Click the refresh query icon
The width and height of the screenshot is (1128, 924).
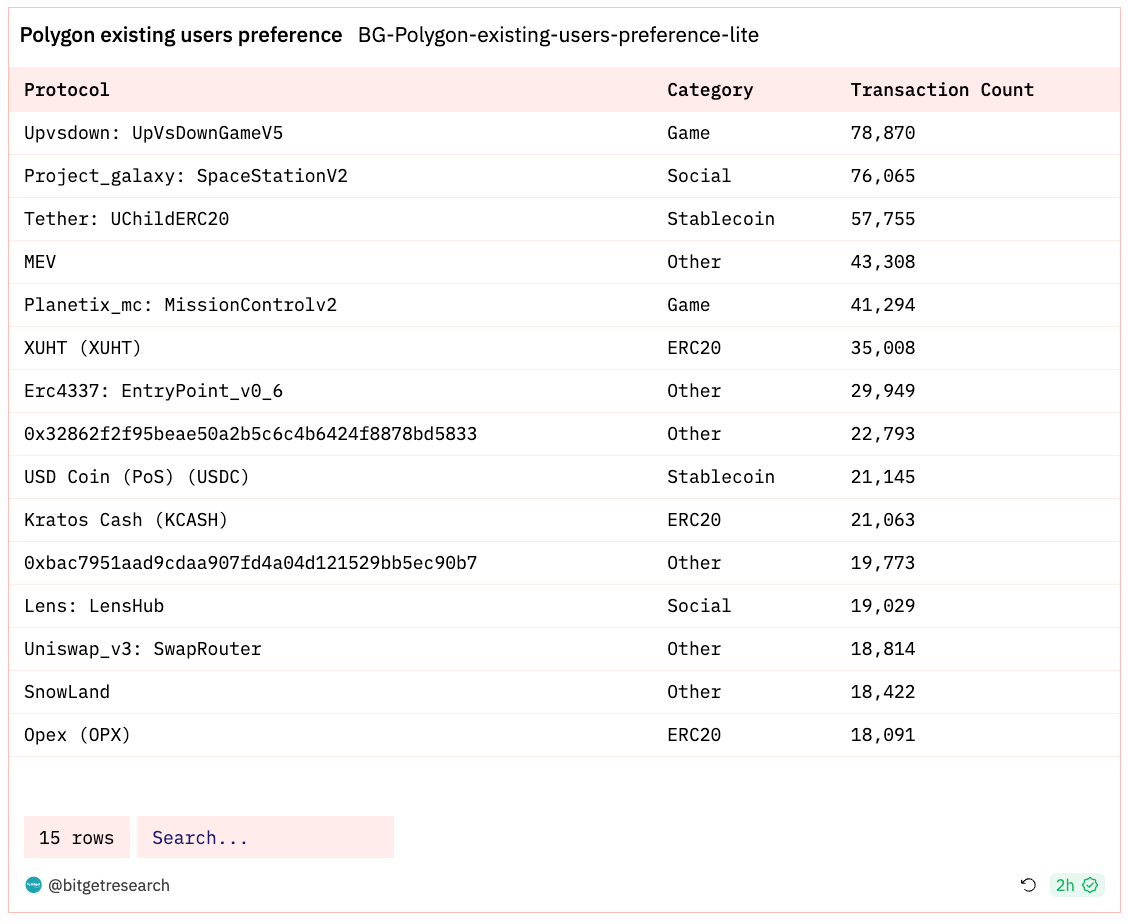point(1028,884)
